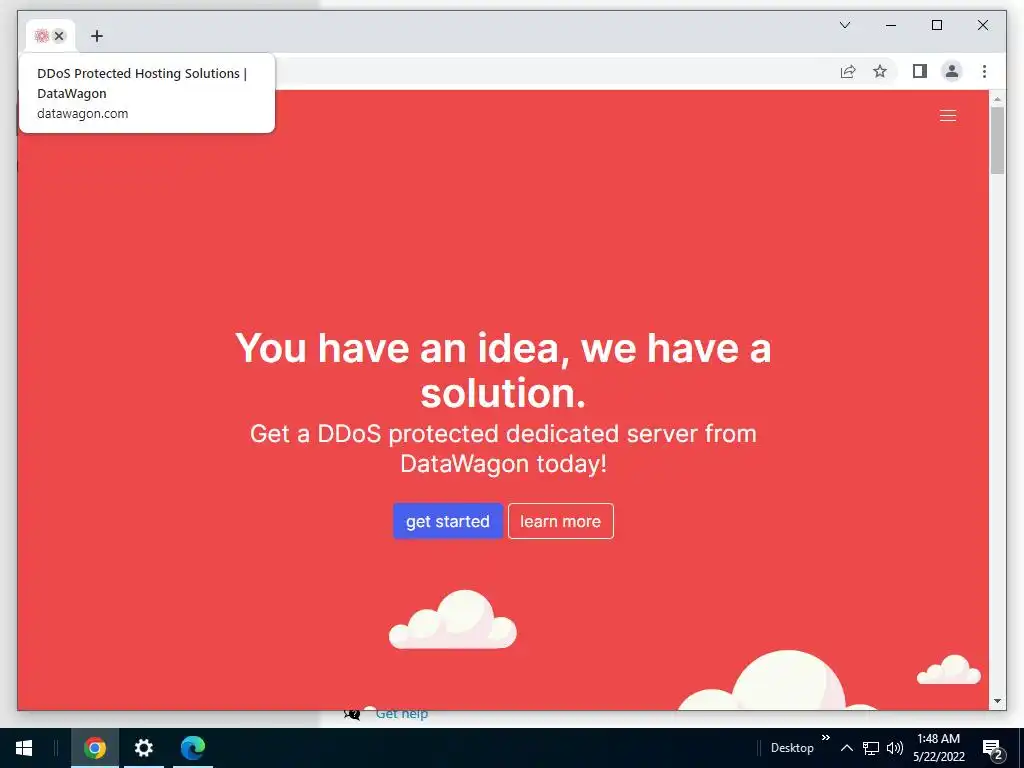This screenshot has height=768, width=1024.
Task: Maximize the Chrome window
Action: pos(936,25)
